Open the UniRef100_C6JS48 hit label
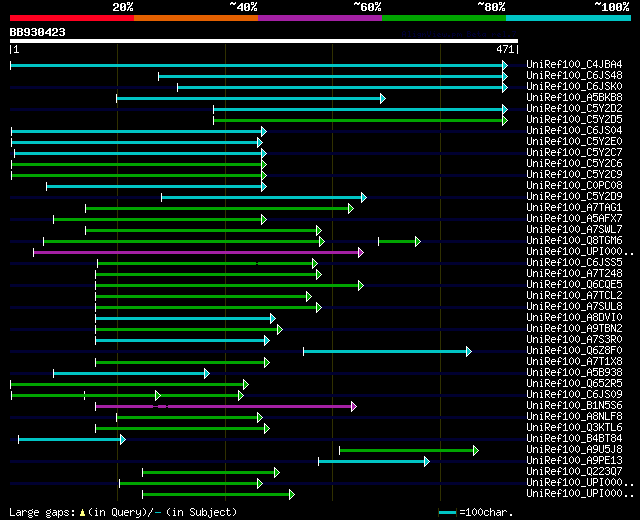The height and width of the screenshot is (520, 640). [574, 76]
